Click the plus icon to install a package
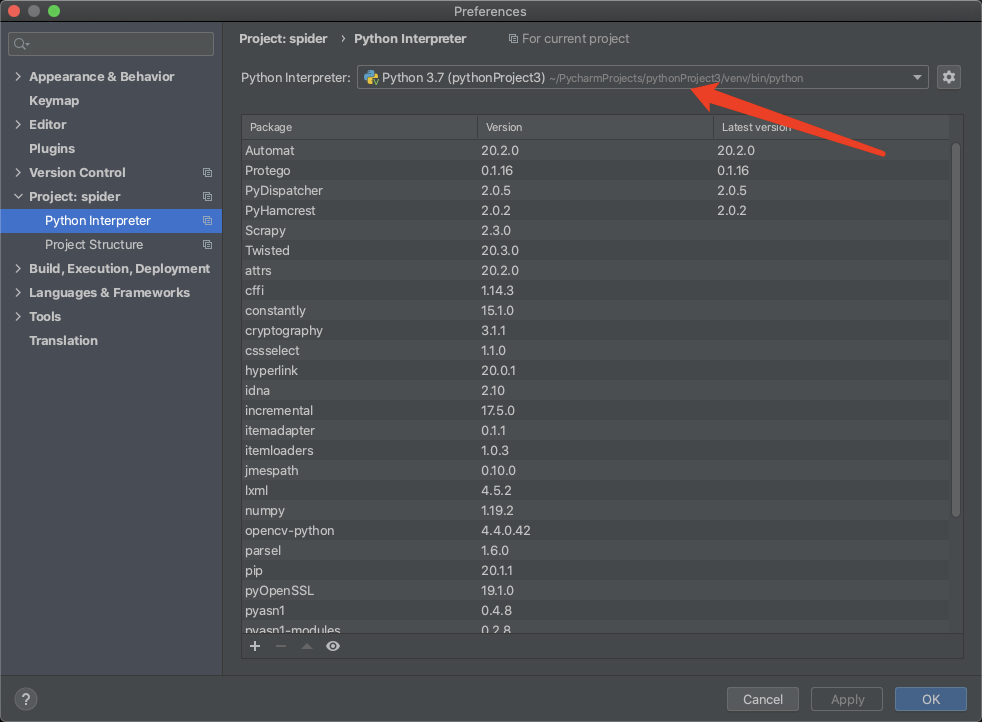The image size is (982, 722). click(255, 646)
